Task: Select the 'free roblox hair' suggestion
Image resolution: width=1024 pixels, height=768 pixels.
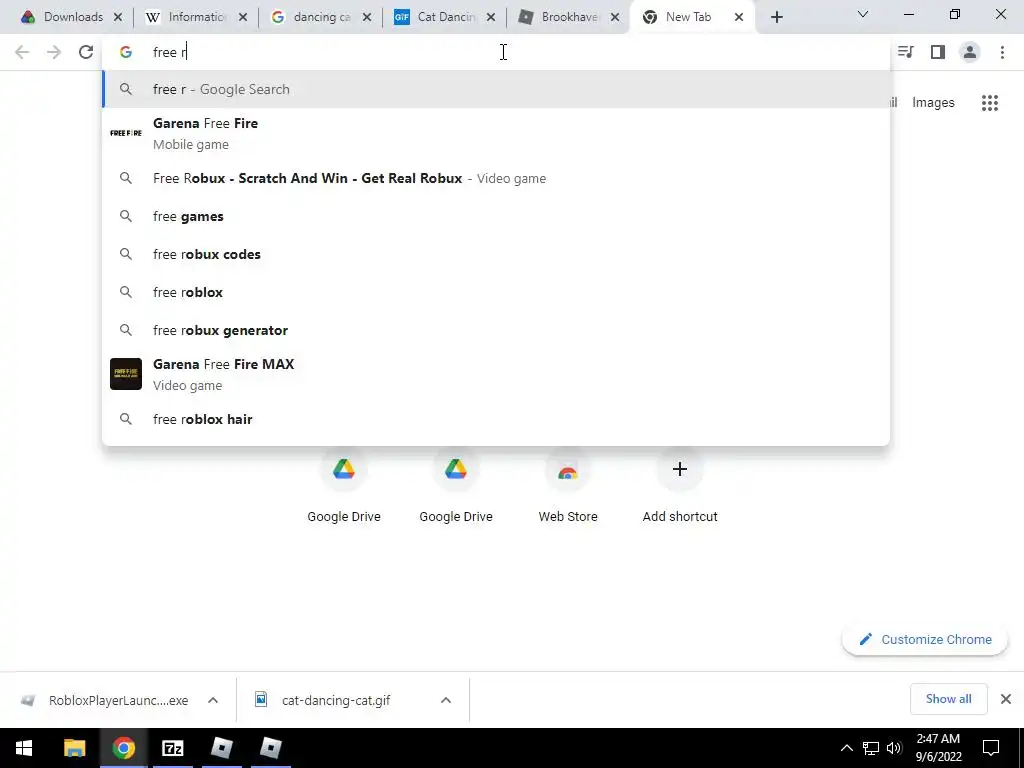Action: [x=496, y=419]
